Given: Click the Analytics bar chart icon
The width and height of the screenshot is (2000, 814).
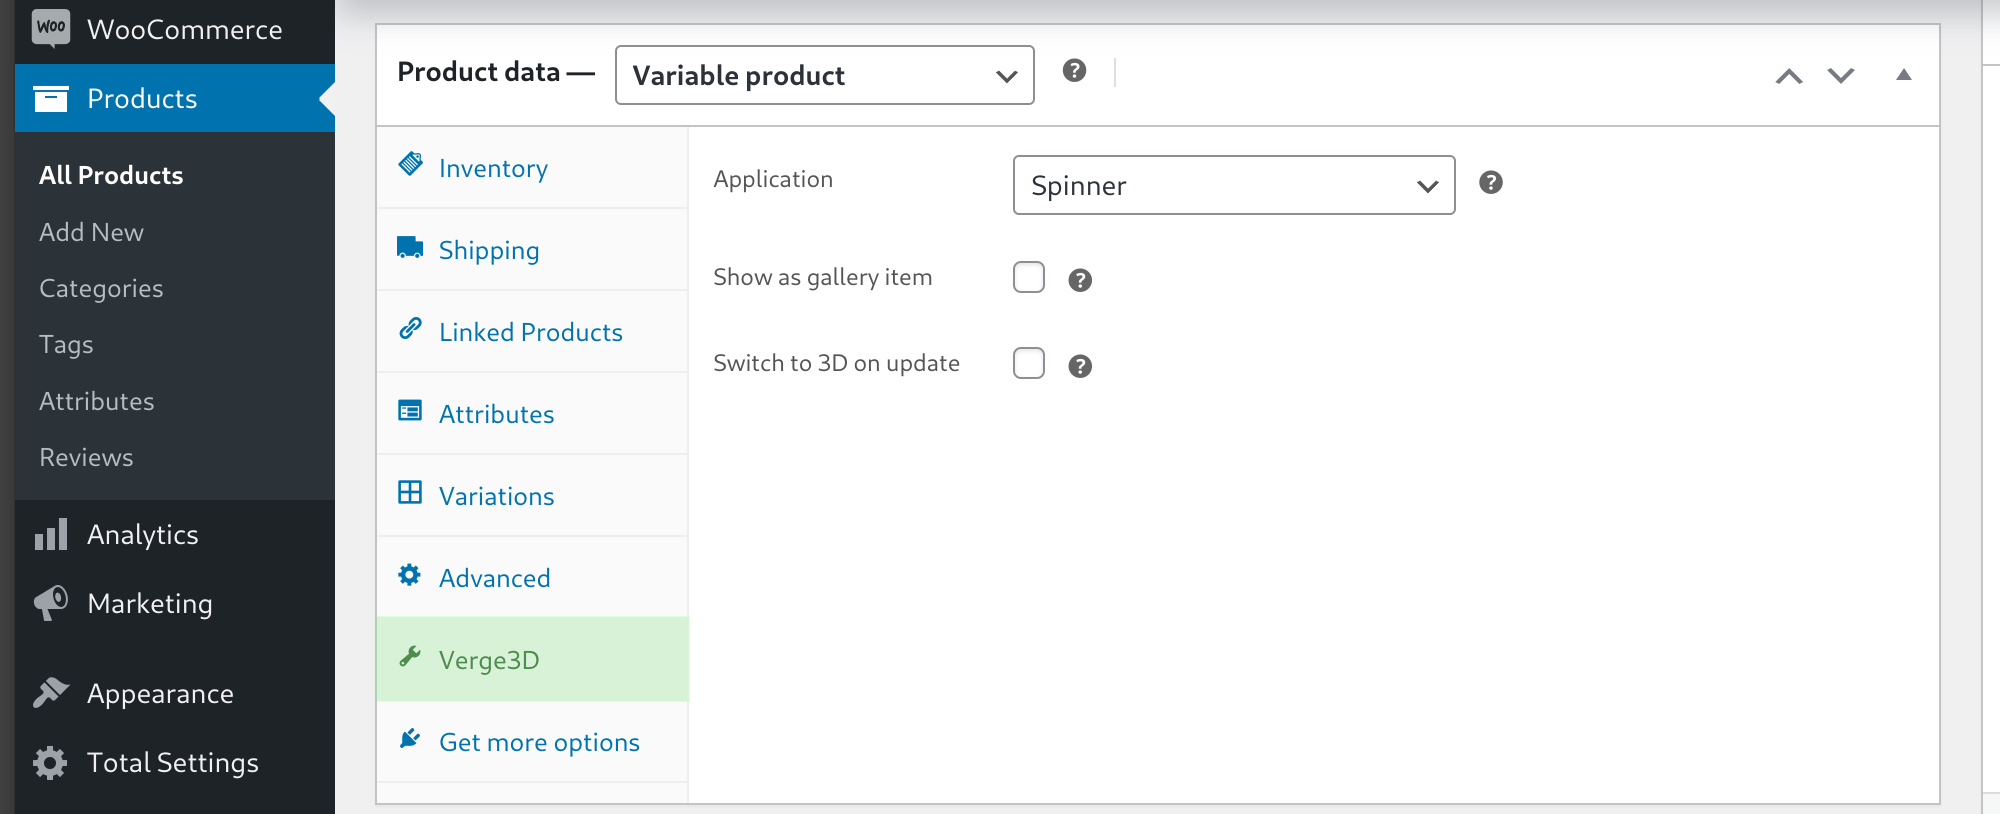Looking at the screenshot, I should pos(51,534).
